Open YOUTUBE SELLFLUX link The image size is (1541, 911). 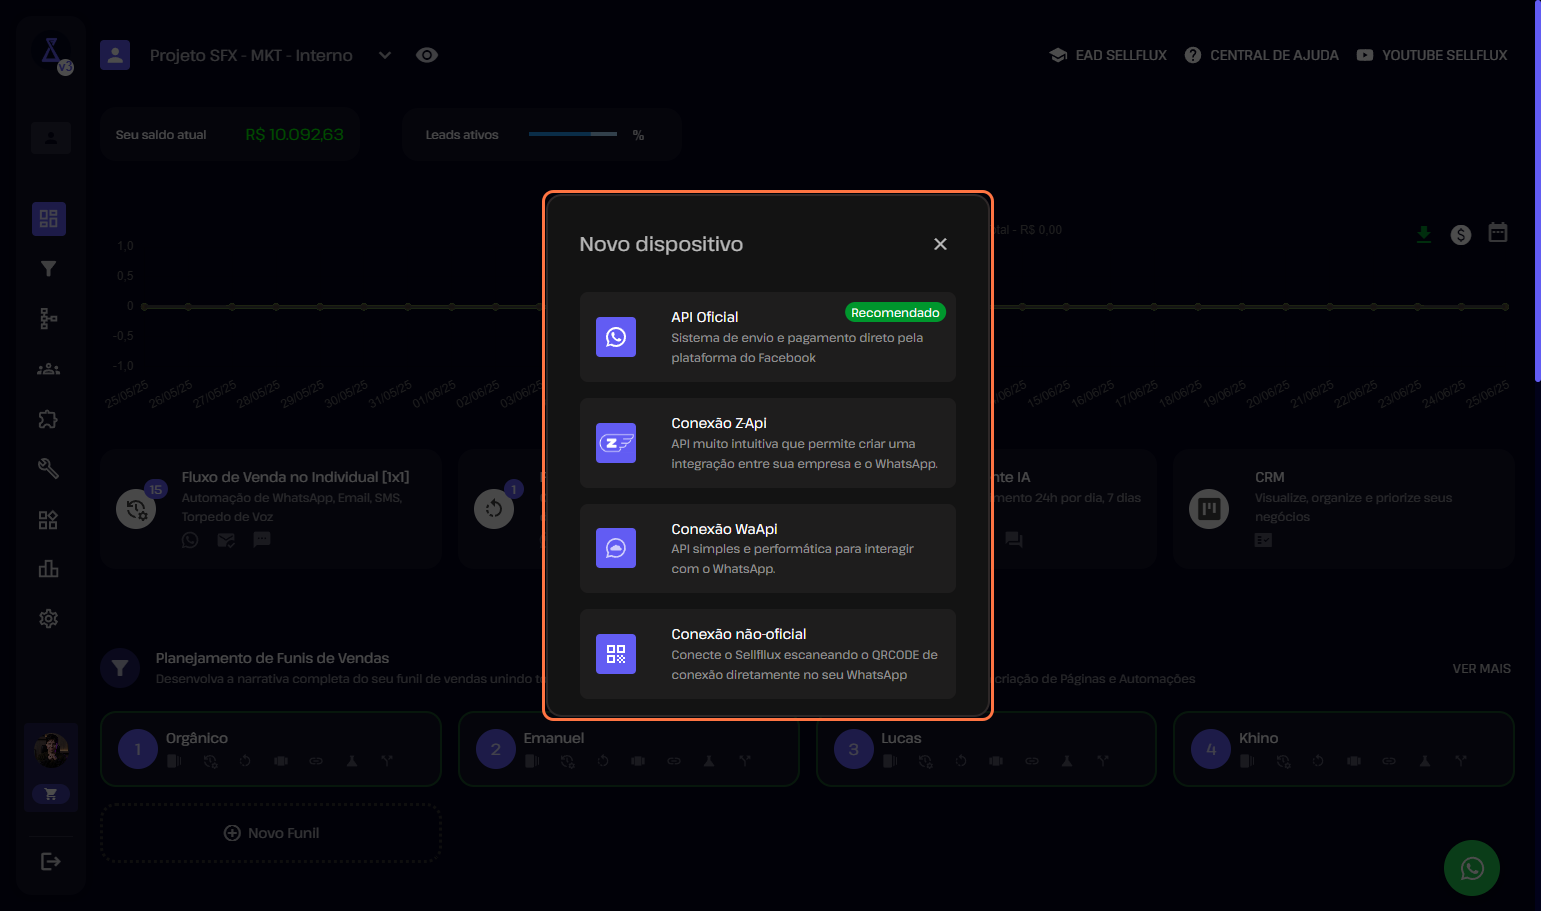1432,55
